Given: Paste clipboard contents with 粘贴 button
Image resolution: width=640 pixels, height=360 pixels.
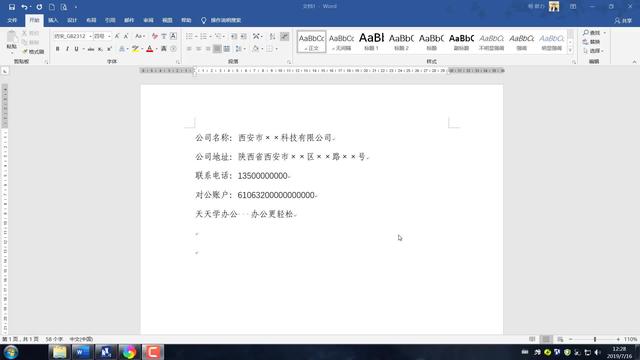Looking at the screenshot, I should (11, 42).
